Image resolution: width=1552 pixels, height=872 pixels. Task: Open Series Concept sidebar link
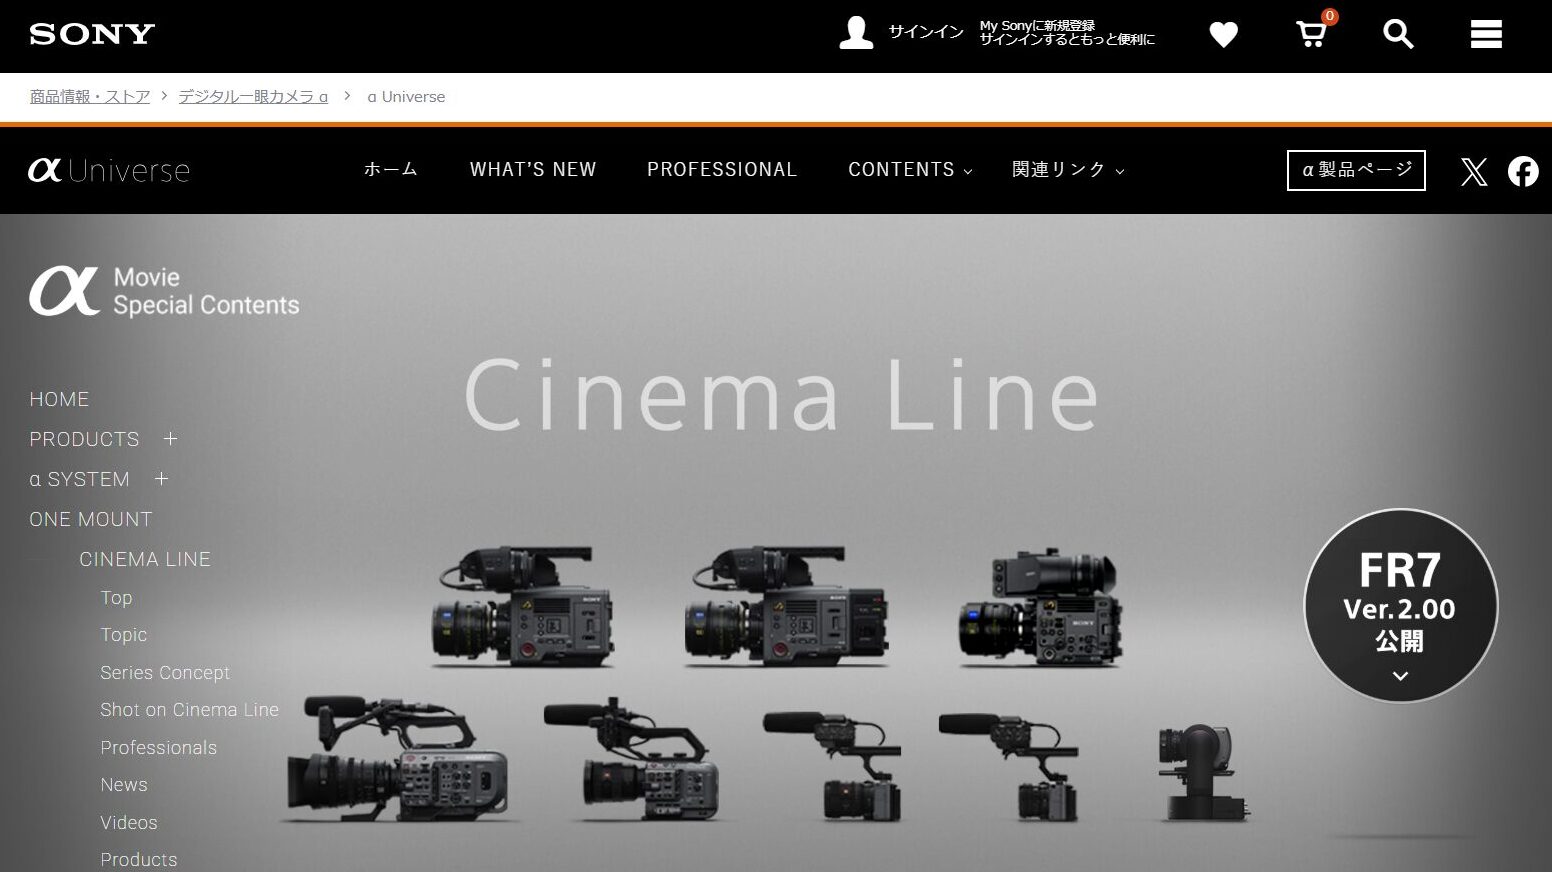(x=165, y=673)
